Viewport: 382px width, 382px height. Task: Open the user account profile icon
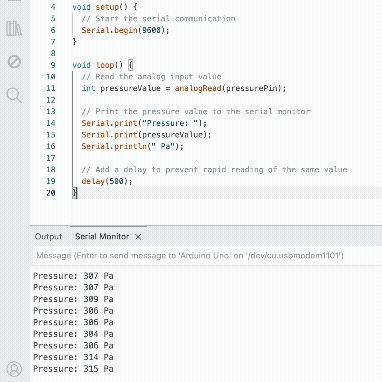(14, 369)
